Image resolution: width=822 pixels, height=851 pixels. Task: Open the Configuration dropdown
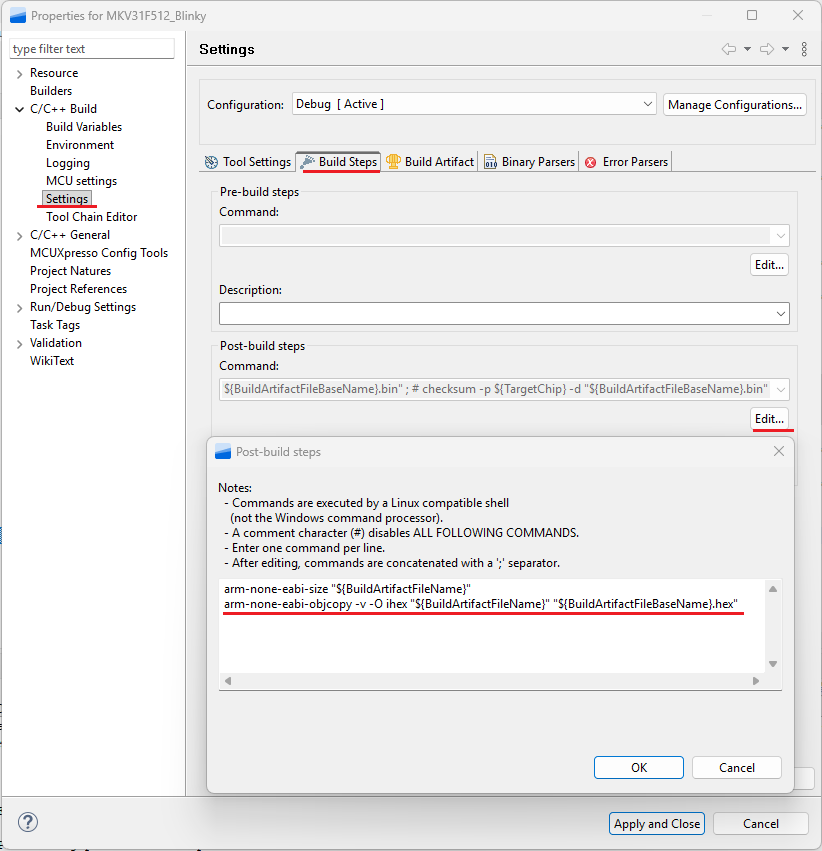point(647,104)
